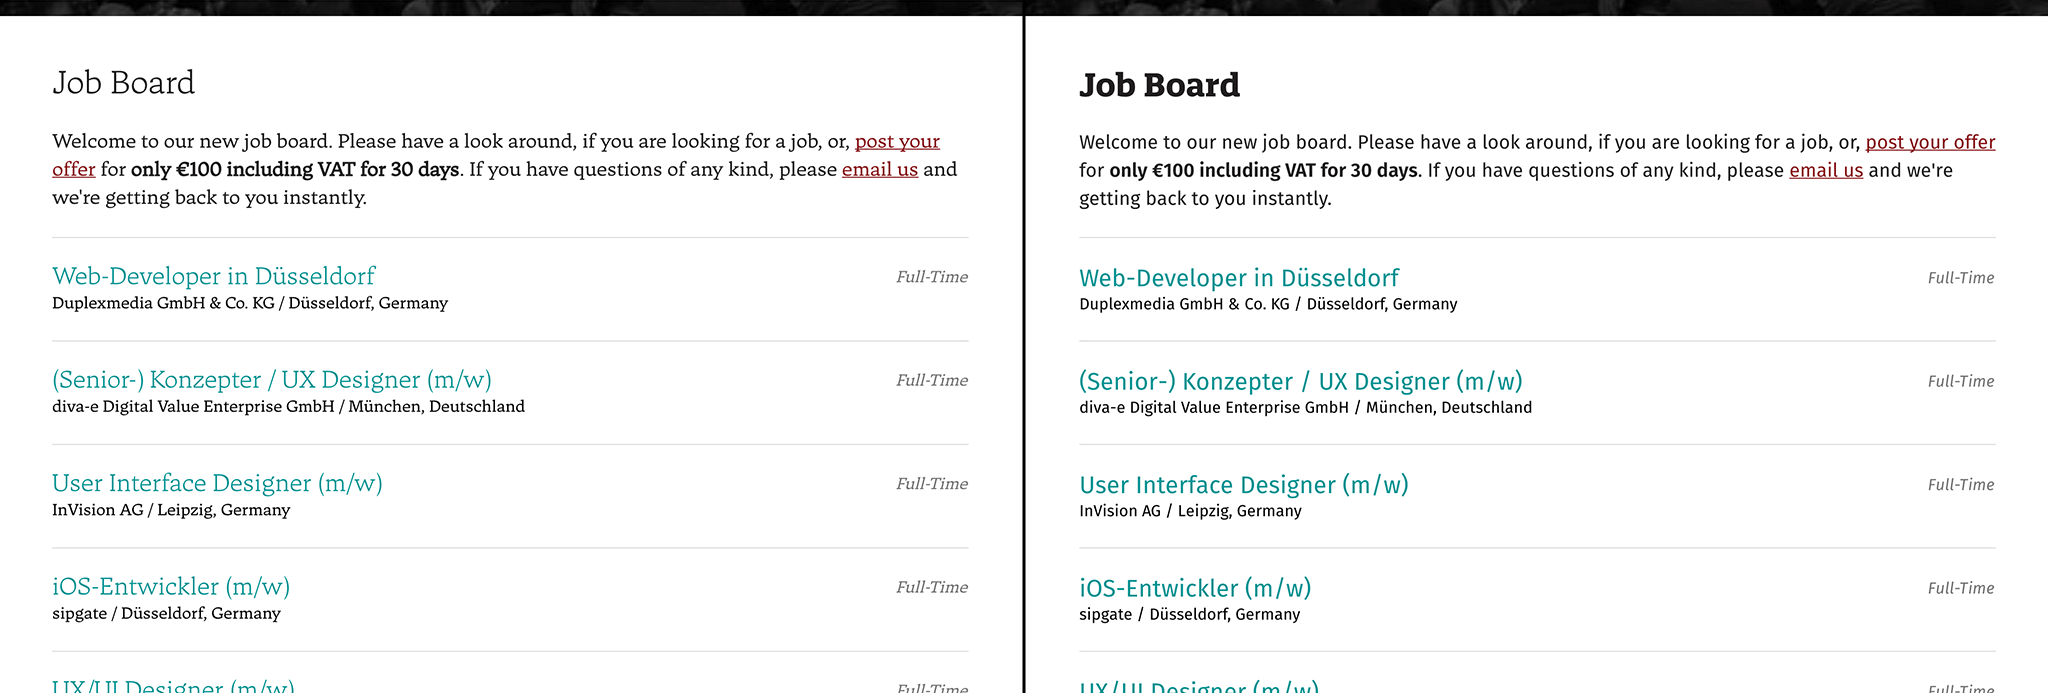Open Web-Developer in Düsseldorf job in left pane

coord(213,276)
